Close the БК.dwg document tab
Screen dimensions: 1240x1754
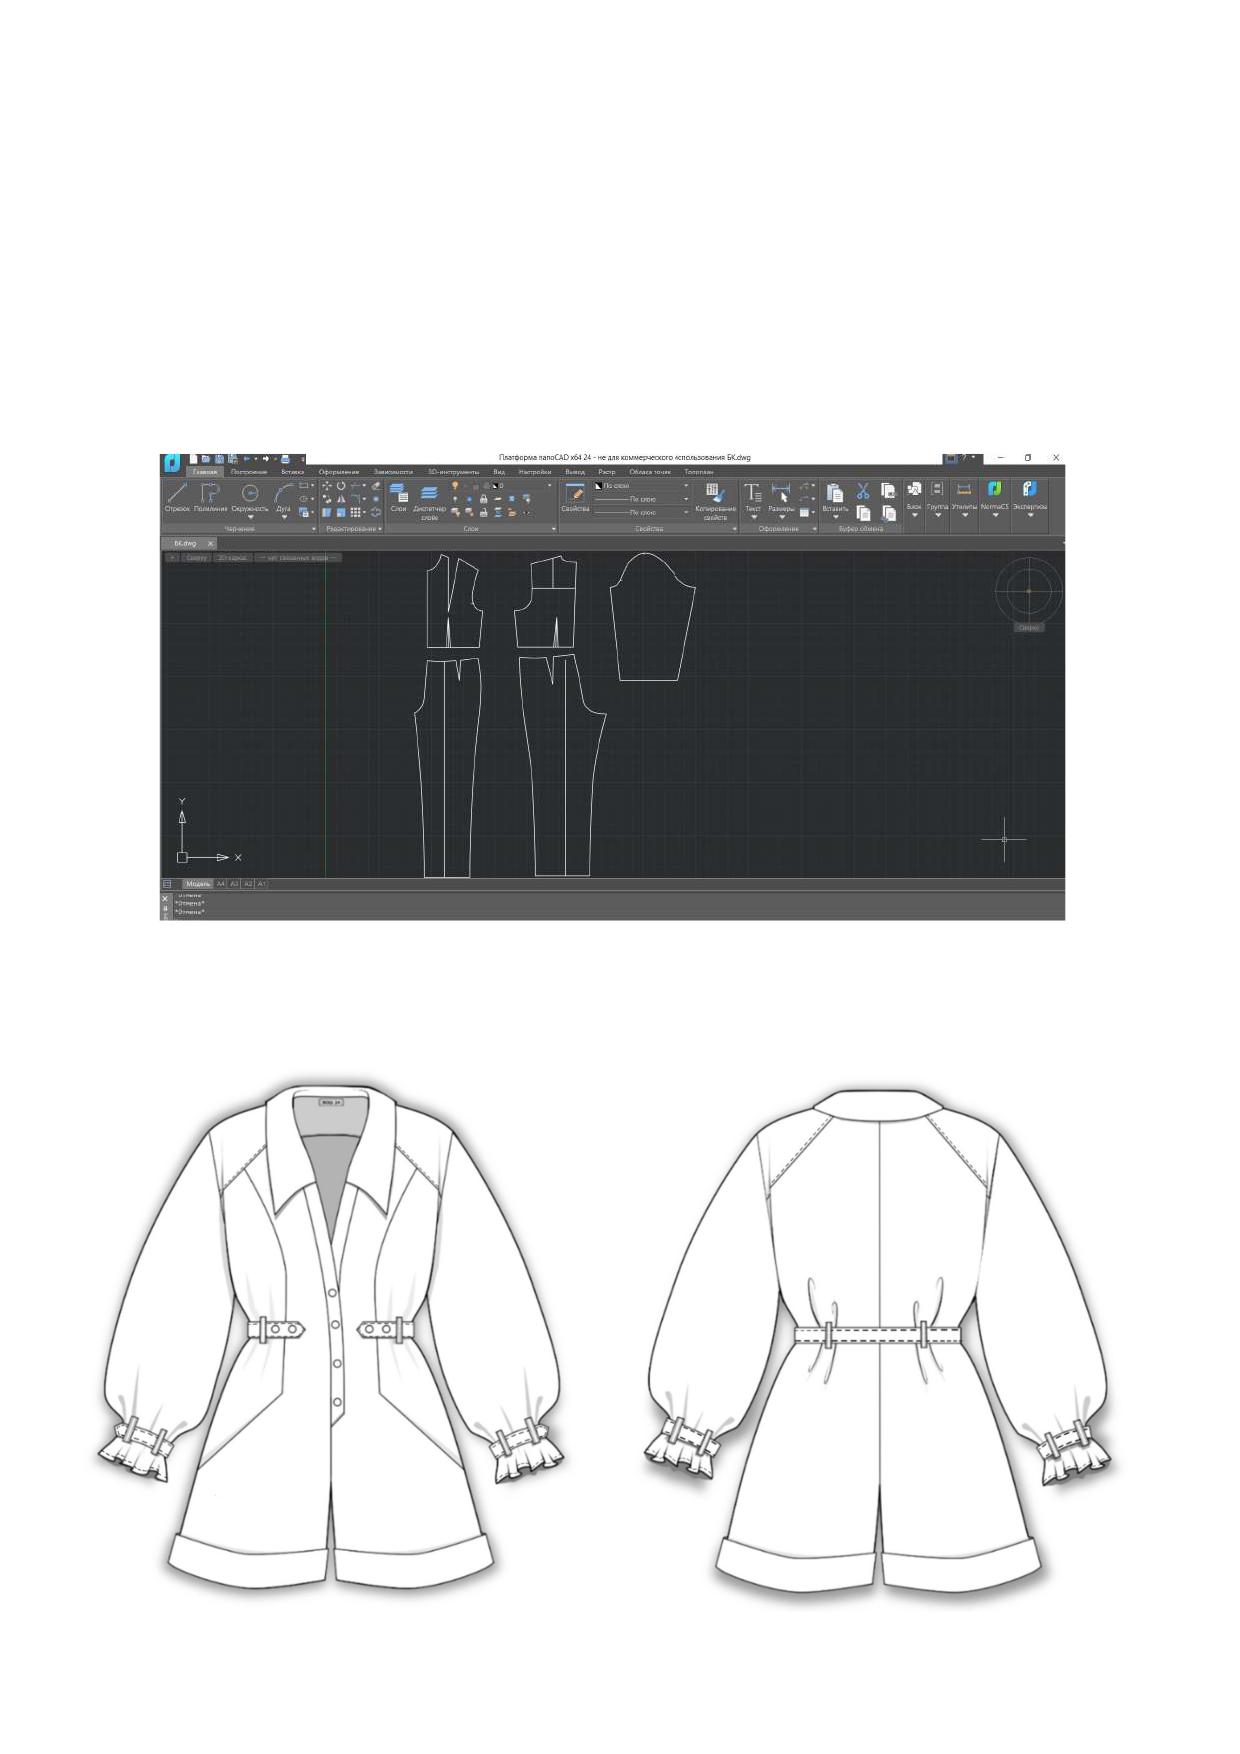(210, 543)
